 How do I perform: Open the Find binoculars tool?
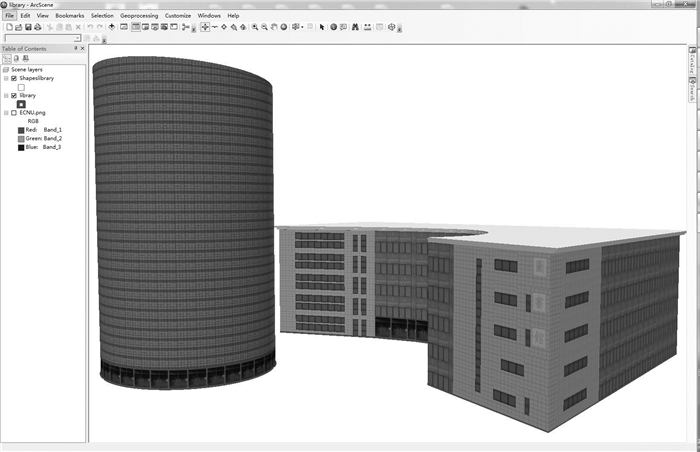pyautogui.click(x=352, y=27)
